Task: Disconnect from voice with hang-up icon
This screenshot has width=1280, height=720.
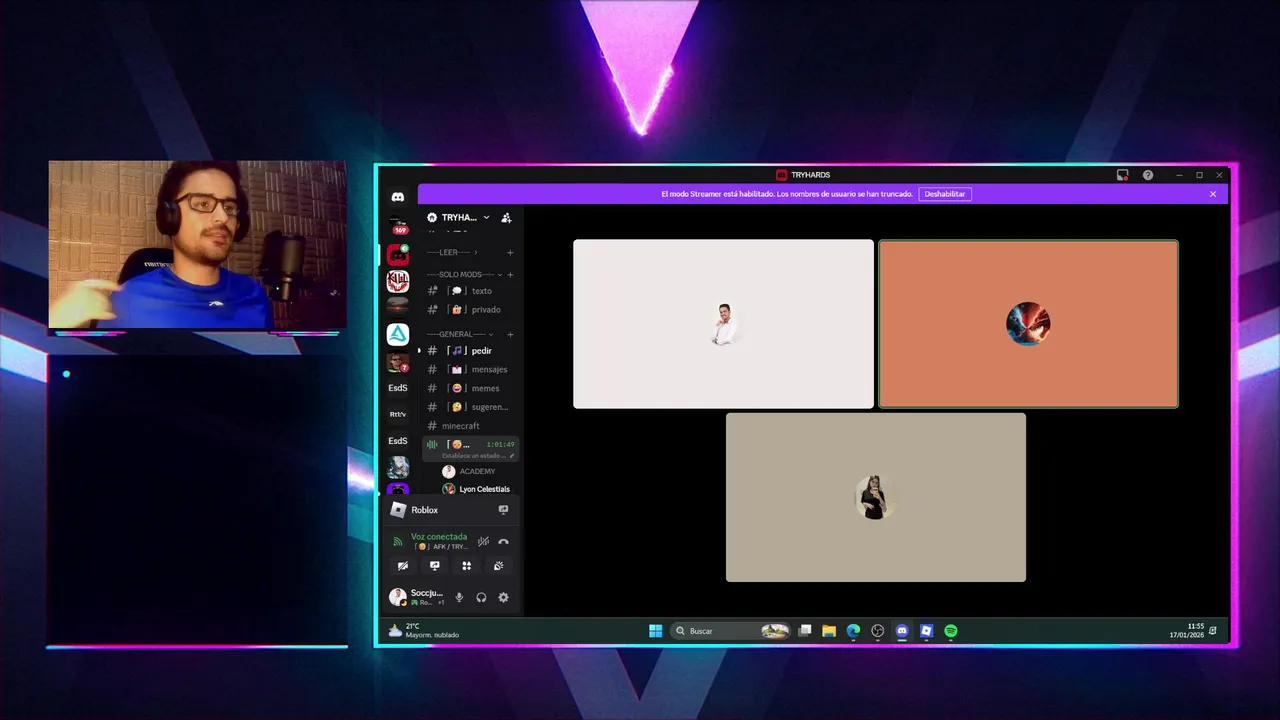Action: [503, 541]
